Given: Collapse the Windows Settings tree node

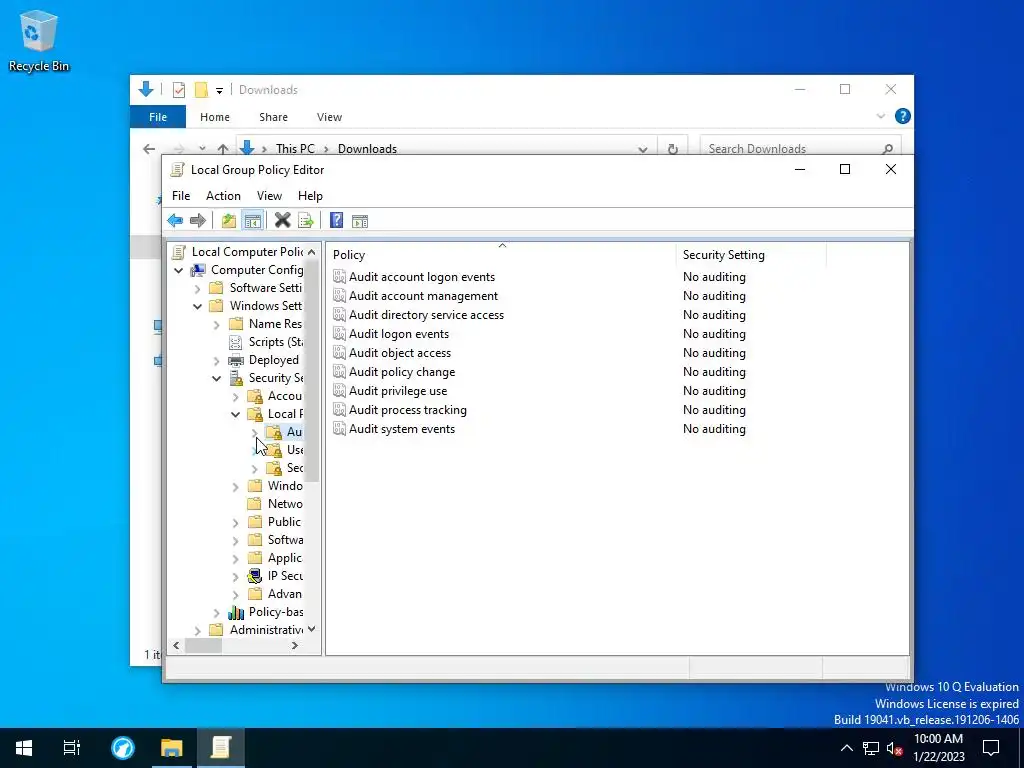Looking at the screenshot, I should 197,306.
